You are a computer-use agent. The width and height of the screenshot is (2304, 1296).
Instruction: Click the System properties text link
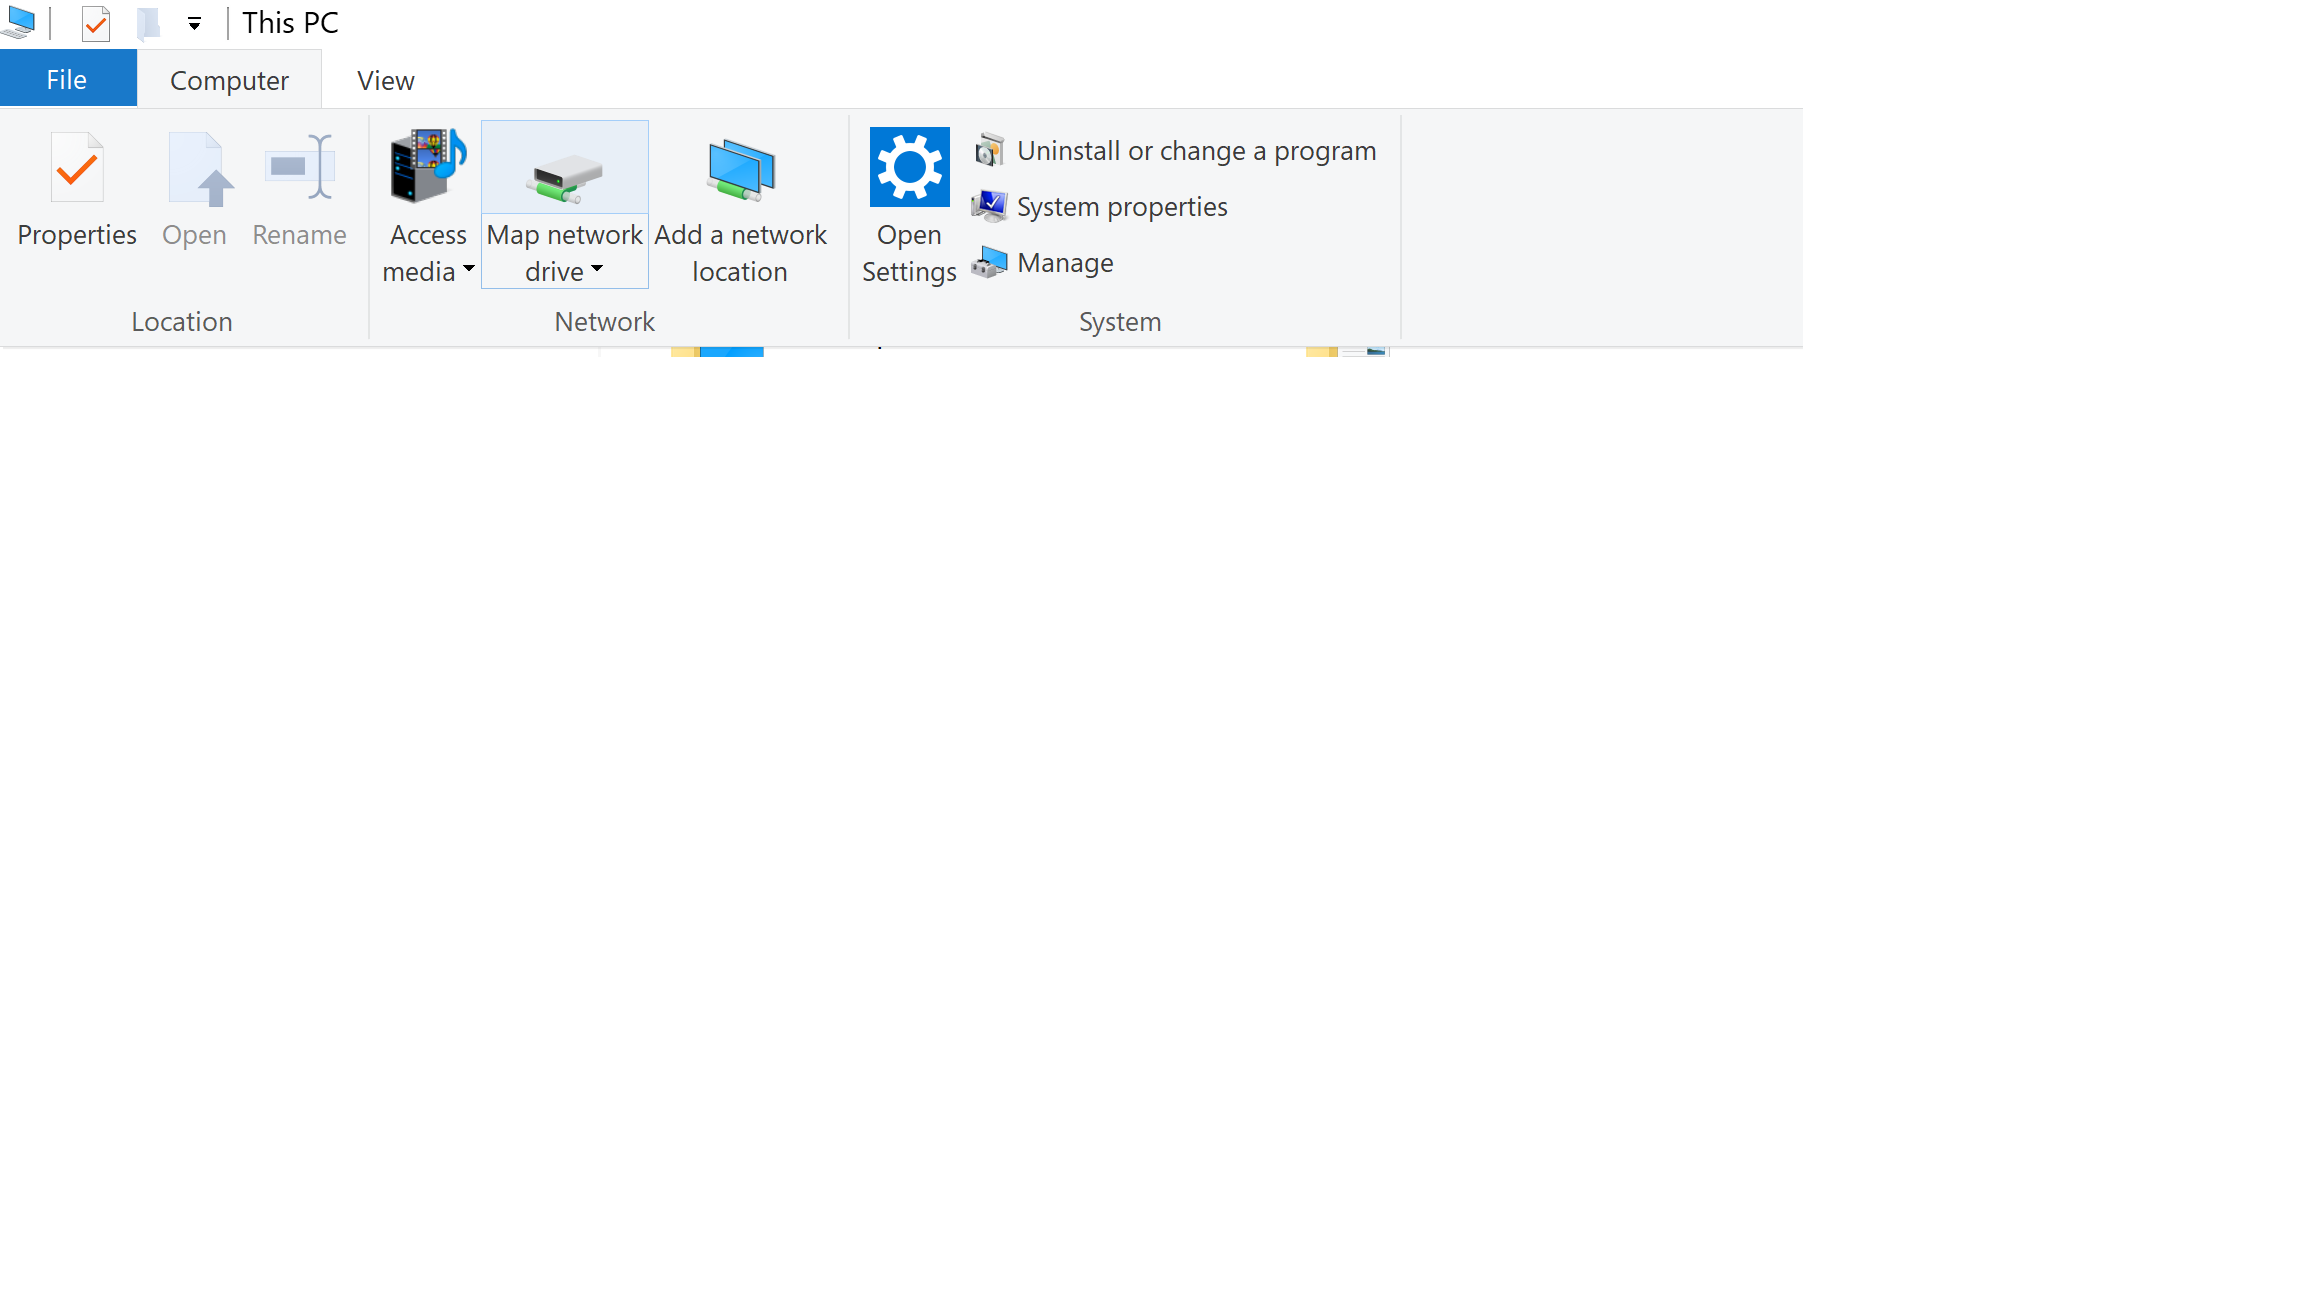1123,207
